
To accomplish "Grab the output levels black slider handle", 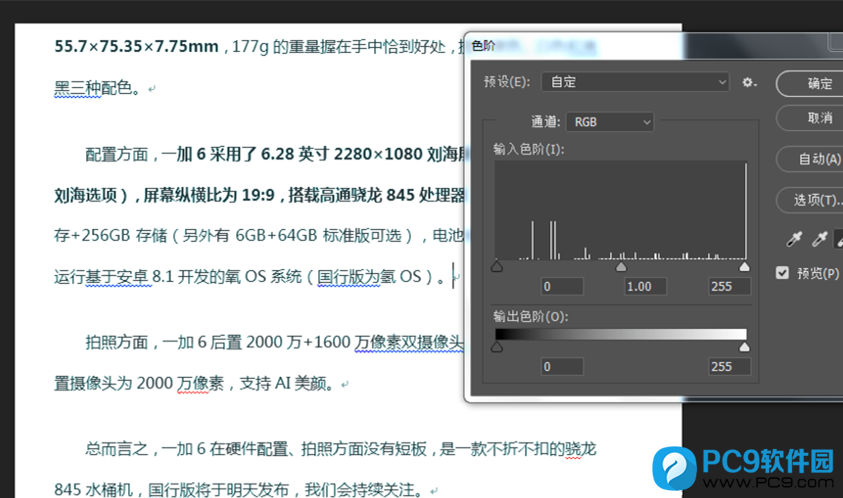I will 497,347.
